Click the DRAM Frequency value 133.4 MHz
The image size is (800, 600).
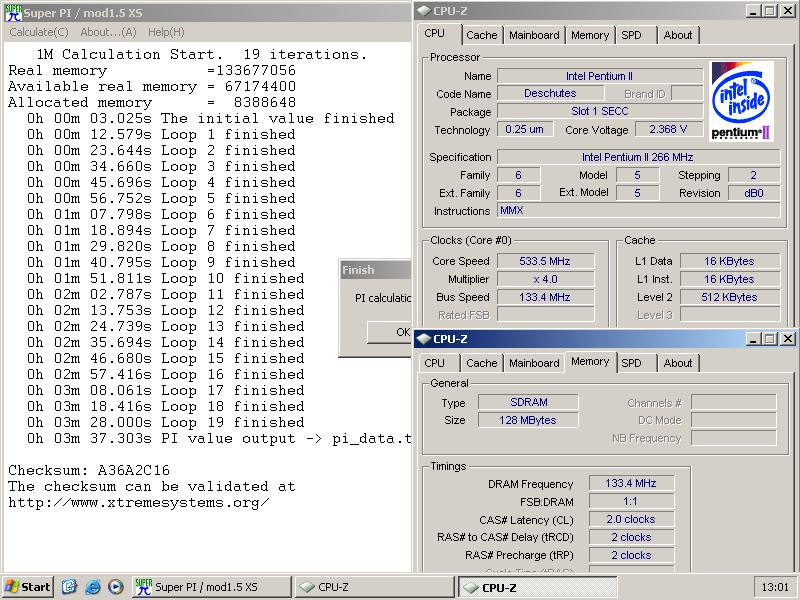tap(631, 483)
